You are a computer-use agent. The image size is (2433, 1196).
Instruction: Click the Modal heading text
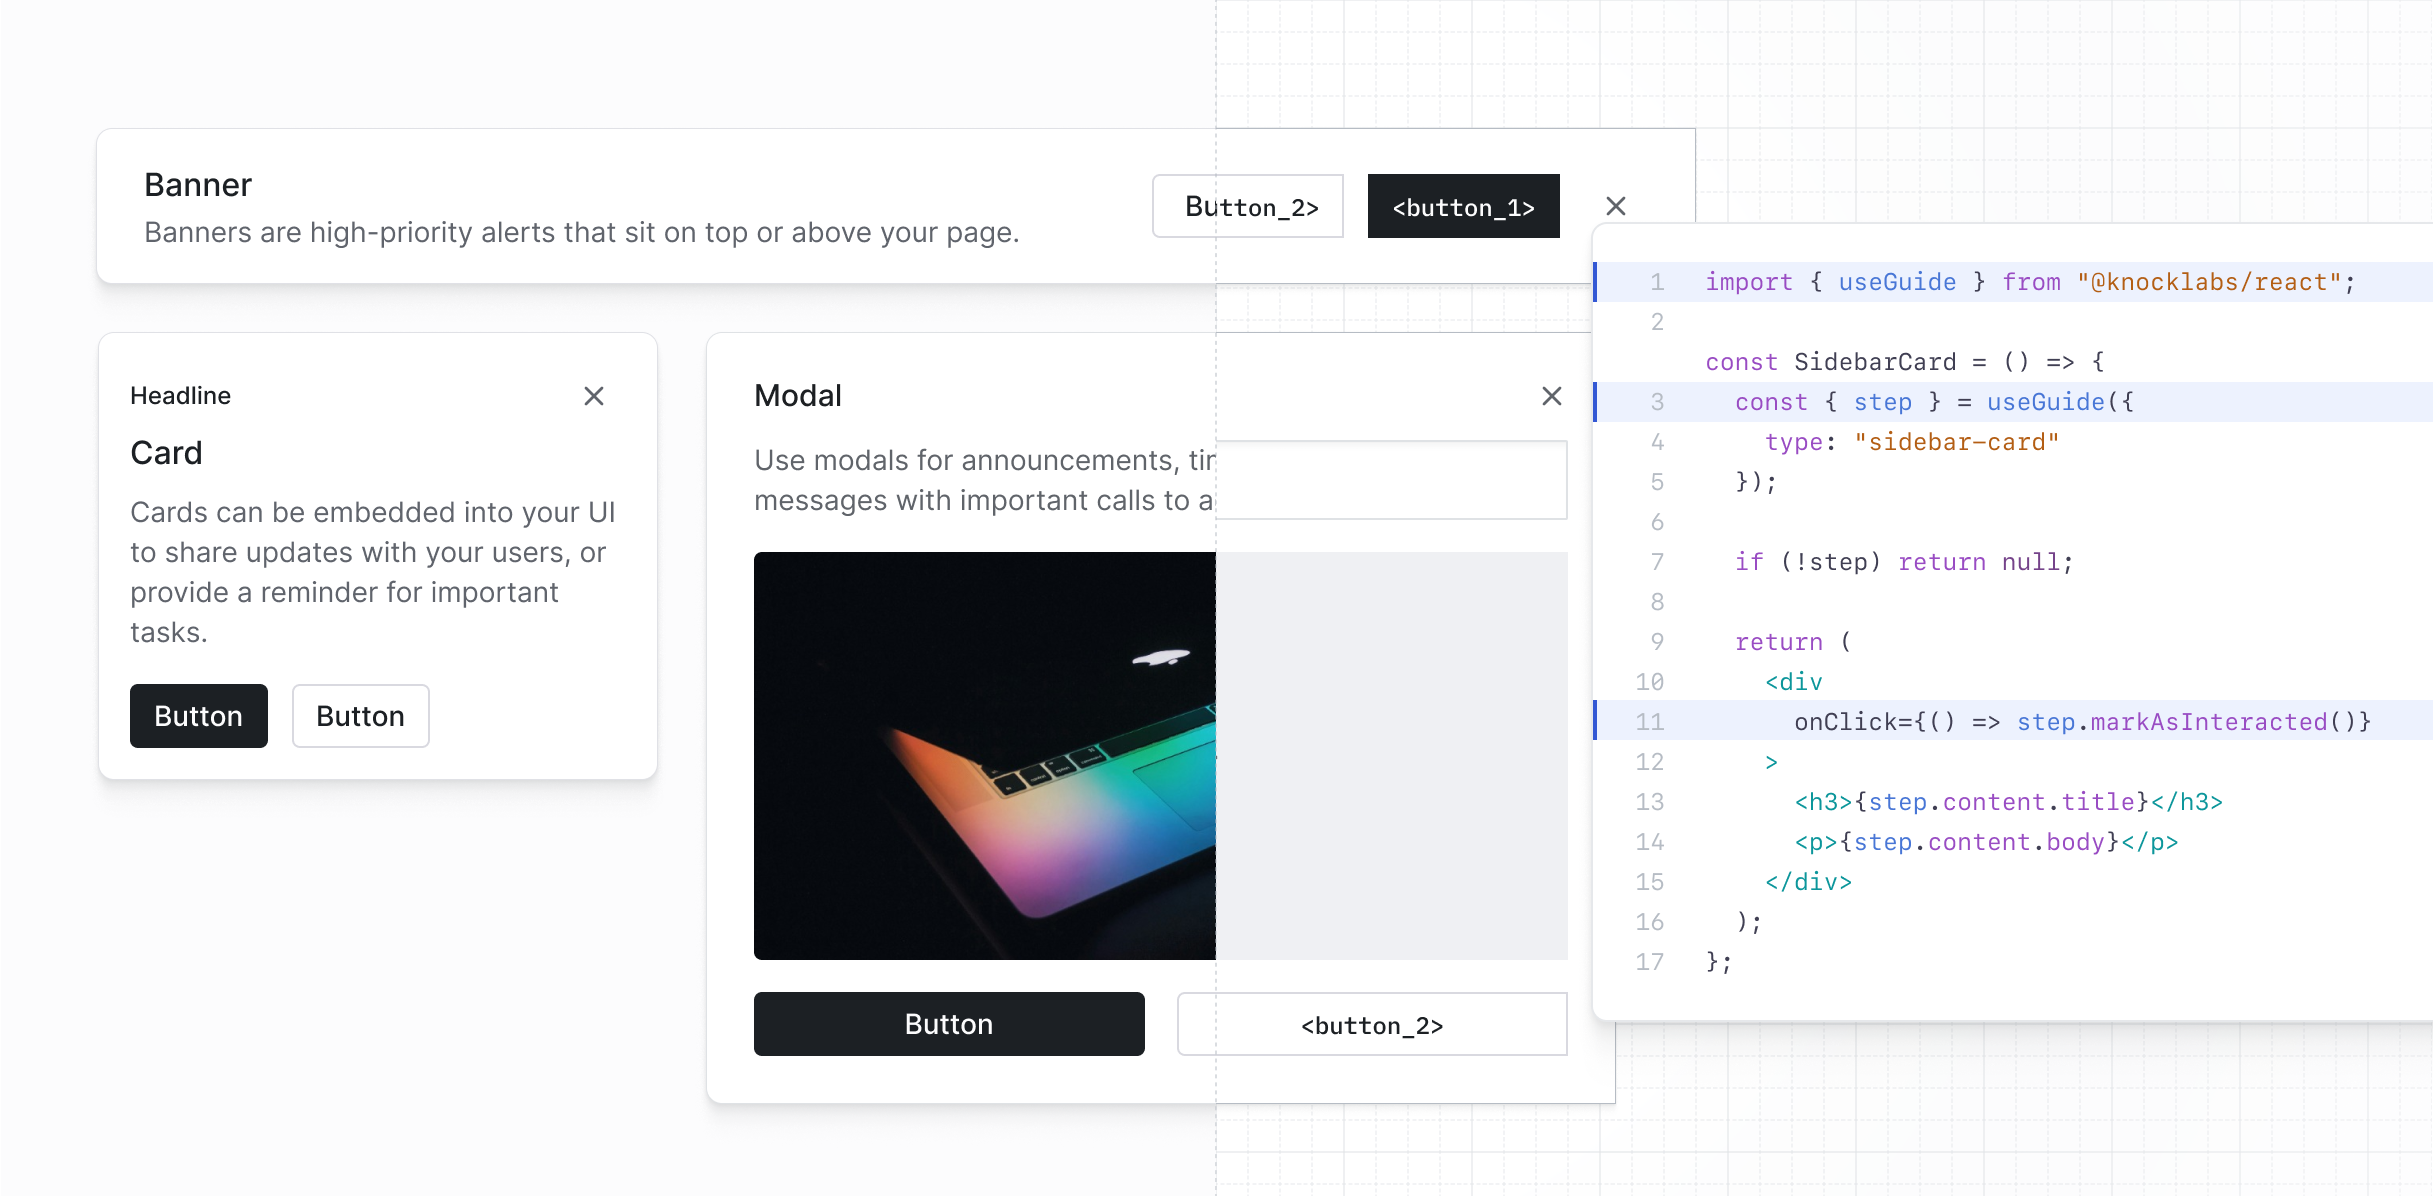[797, 395]
